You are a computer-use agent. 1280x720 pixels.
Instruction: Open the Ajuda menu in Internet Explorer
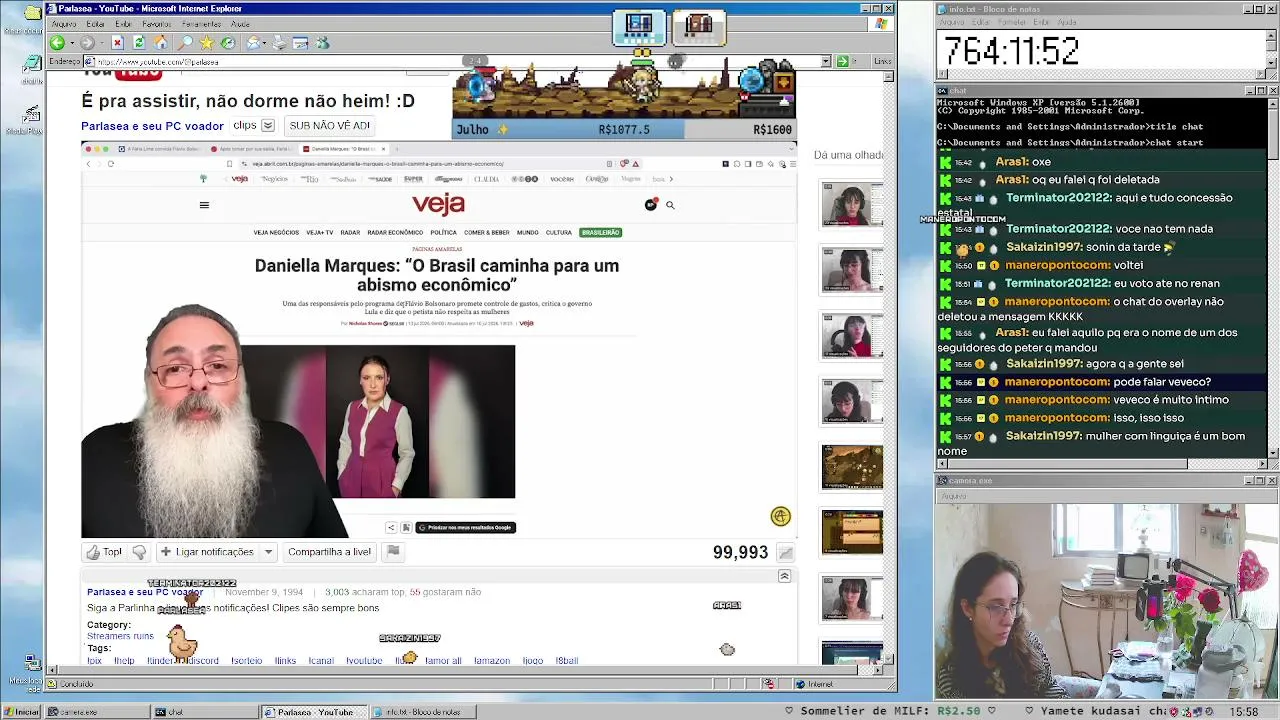(240, 24)
